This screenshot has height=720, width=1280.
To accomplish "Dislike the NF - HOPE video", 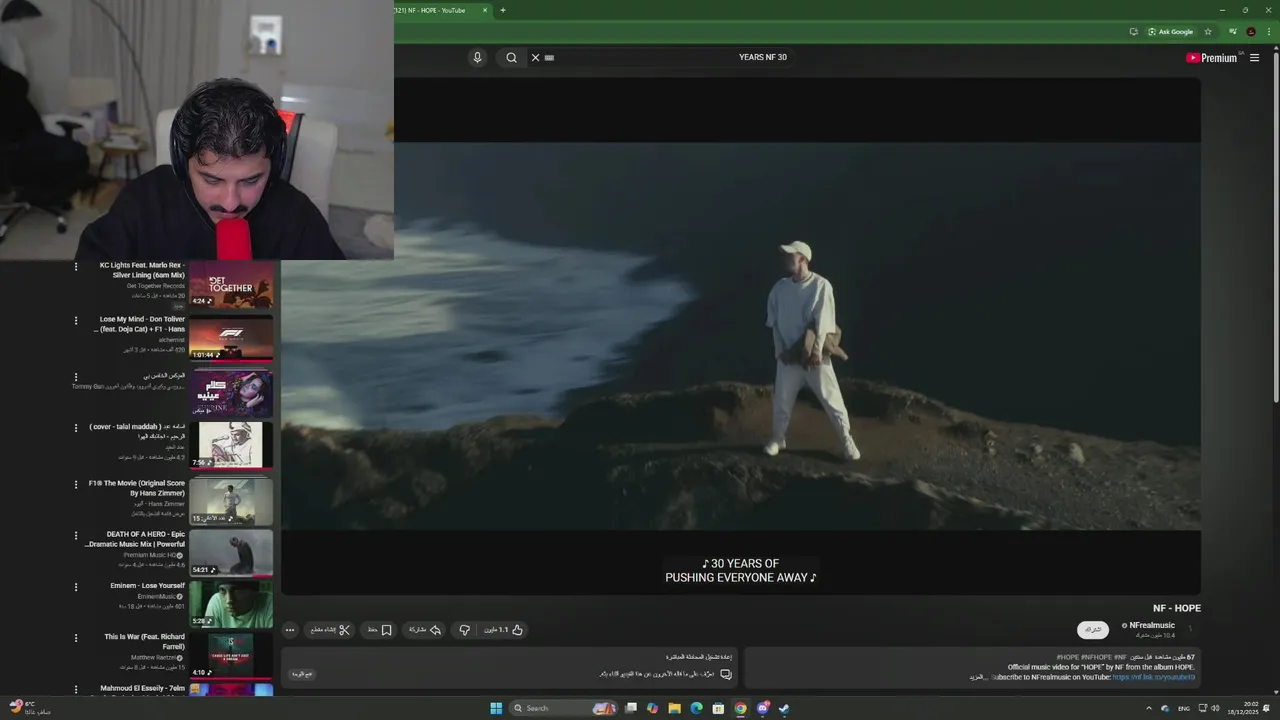I will coord(464,630).
